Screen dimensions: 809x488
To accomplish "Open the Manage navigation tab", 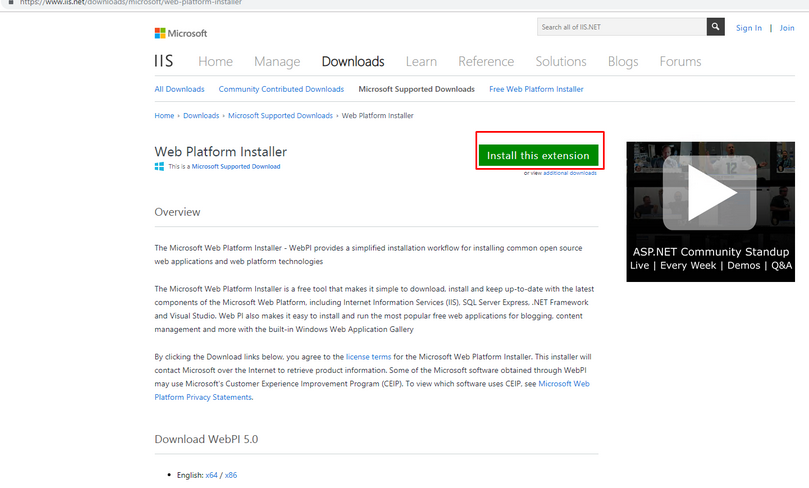I will pos(277,61).
